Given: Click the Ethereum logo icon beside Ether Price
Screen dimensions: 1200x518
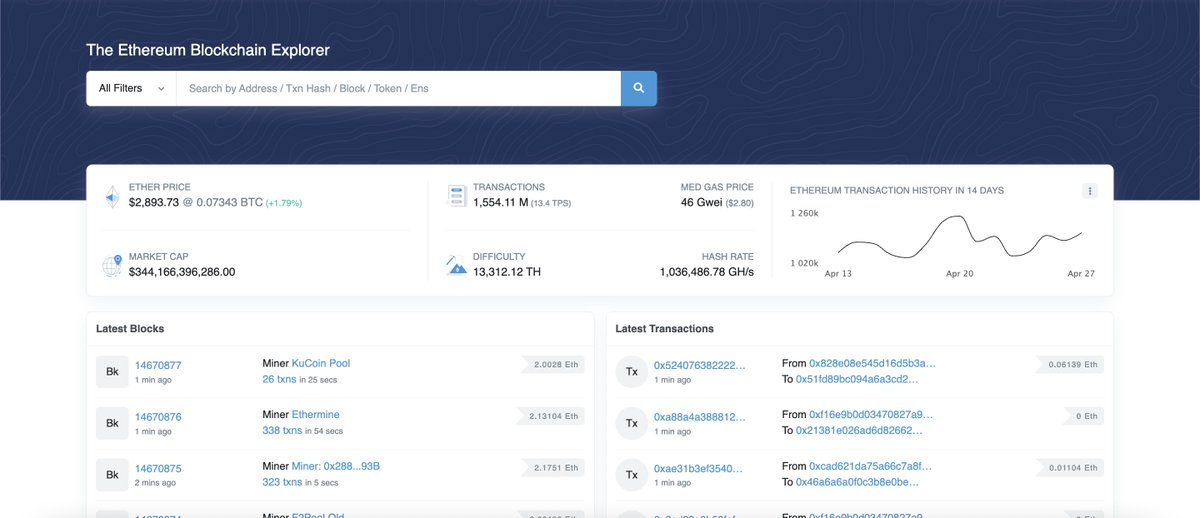Looking at the screenshot, I should click(x=112, y=196).
